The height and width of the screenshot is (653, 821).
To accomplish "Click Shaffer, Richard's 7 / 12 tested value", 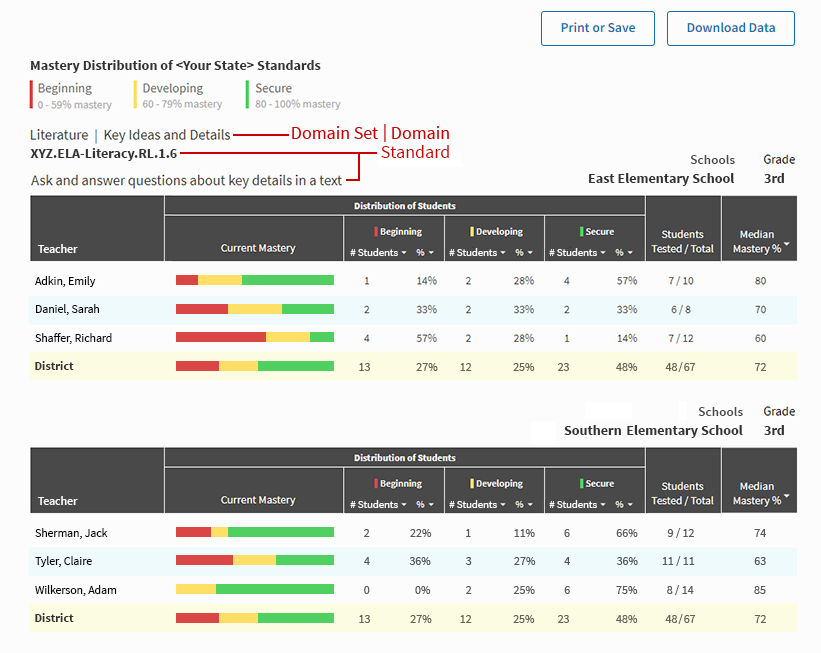I will [x=681, y=338].
